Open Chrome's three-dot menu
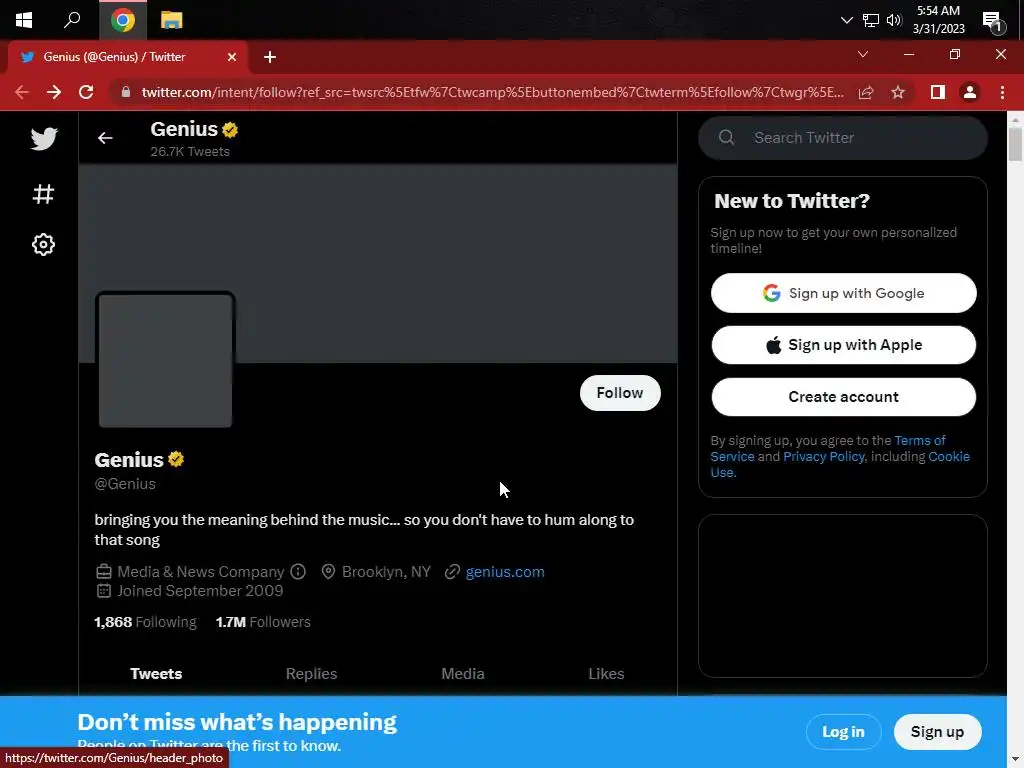 tap(1002, 92)
